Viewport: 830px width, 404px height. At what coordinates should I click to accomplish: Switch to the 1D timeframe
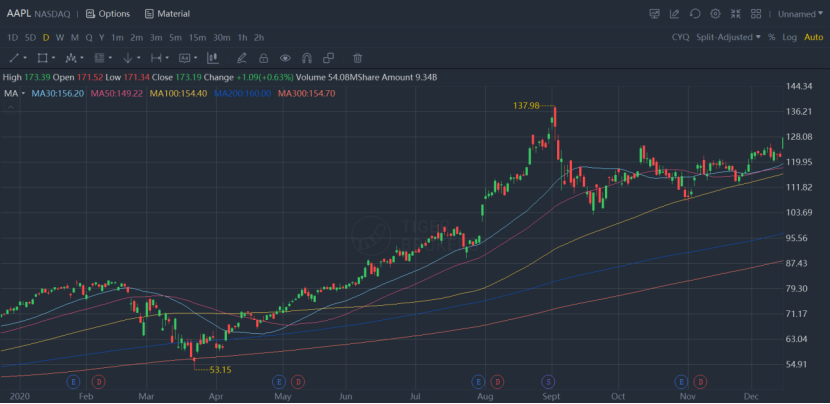point(12,37)
